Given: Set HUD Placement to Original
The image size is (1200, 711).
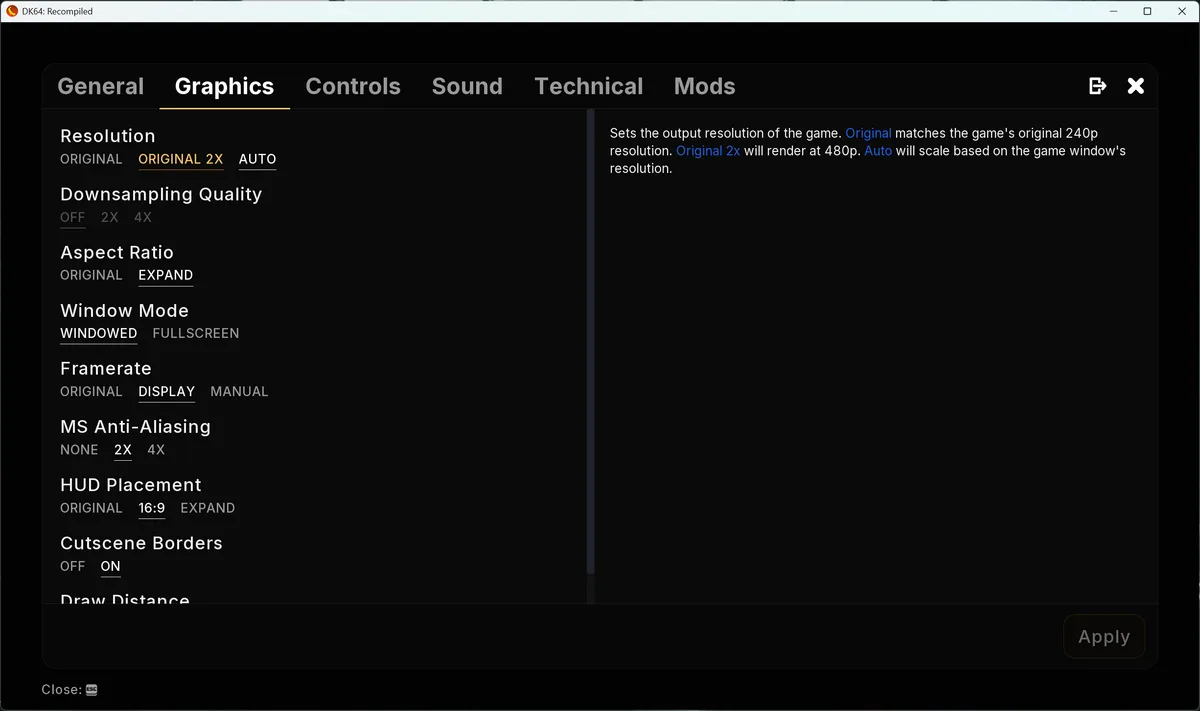Looking at the screenshot, I should click(x=91, y=508).
